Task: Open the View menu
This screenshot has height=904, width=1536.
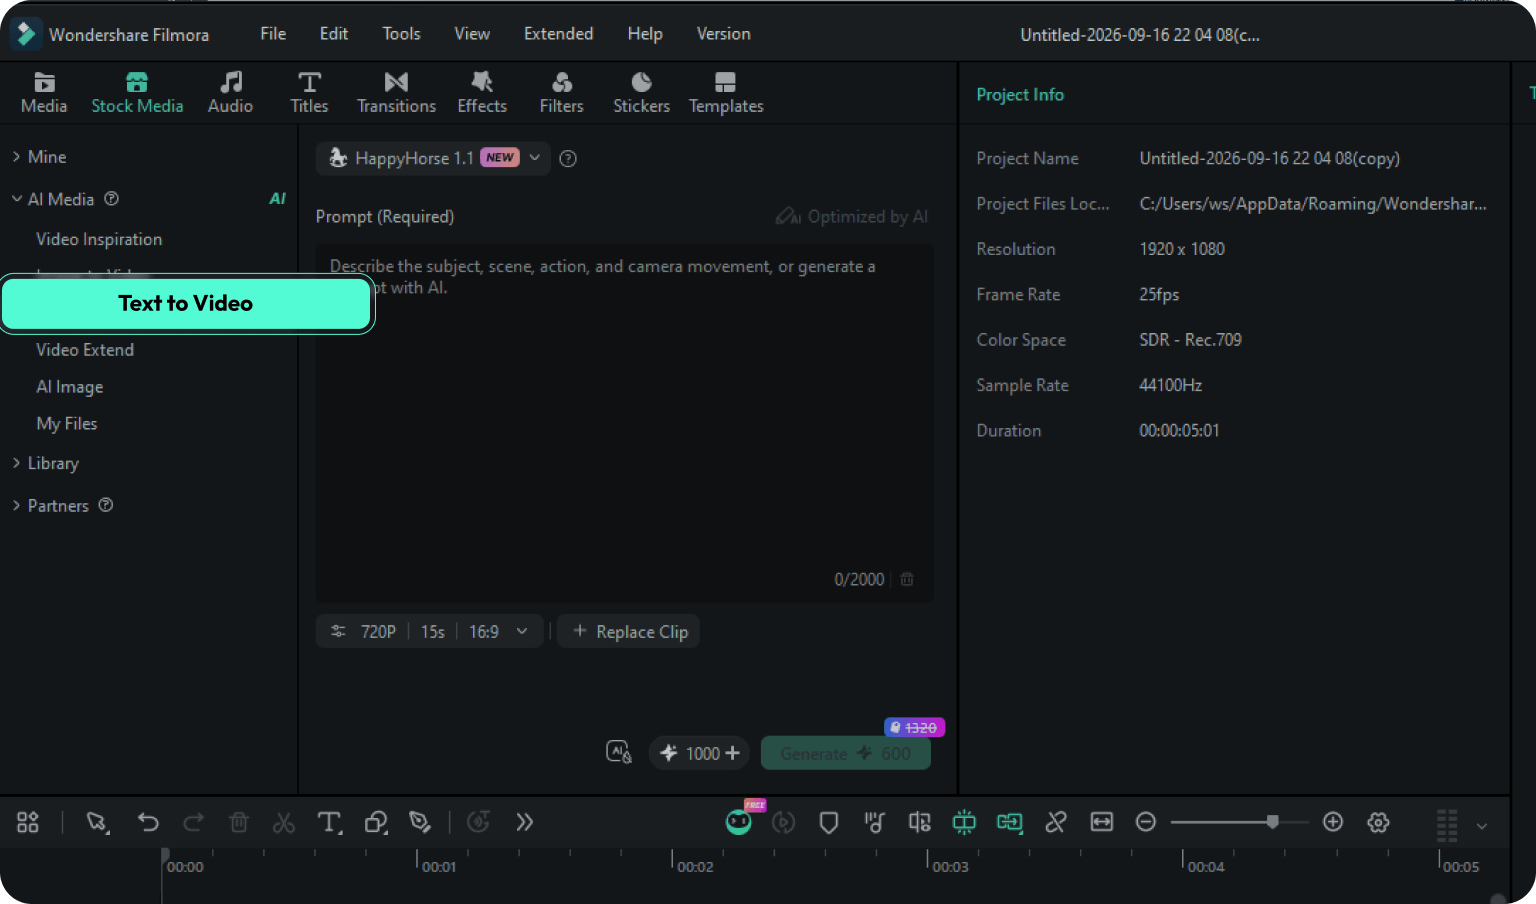Action: [472, 34]
